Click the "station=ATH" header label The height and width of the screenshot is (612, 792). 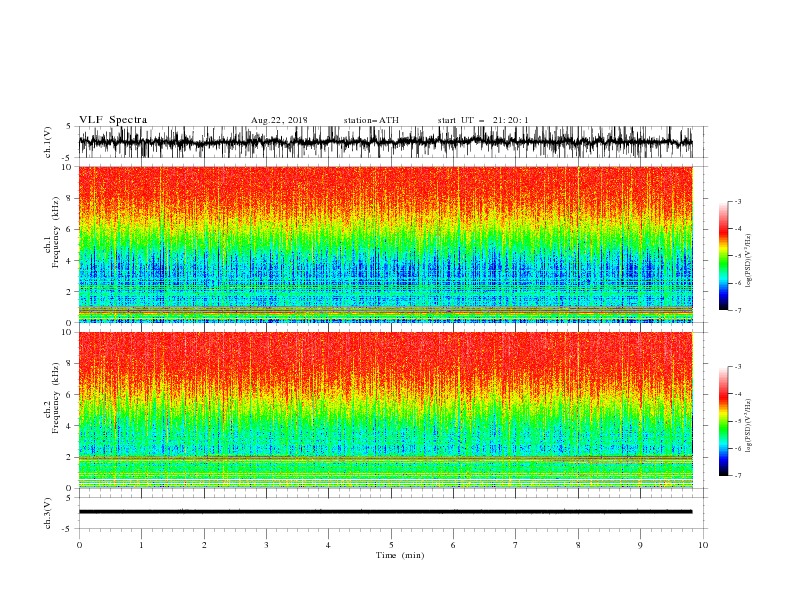tap(371, 120)
